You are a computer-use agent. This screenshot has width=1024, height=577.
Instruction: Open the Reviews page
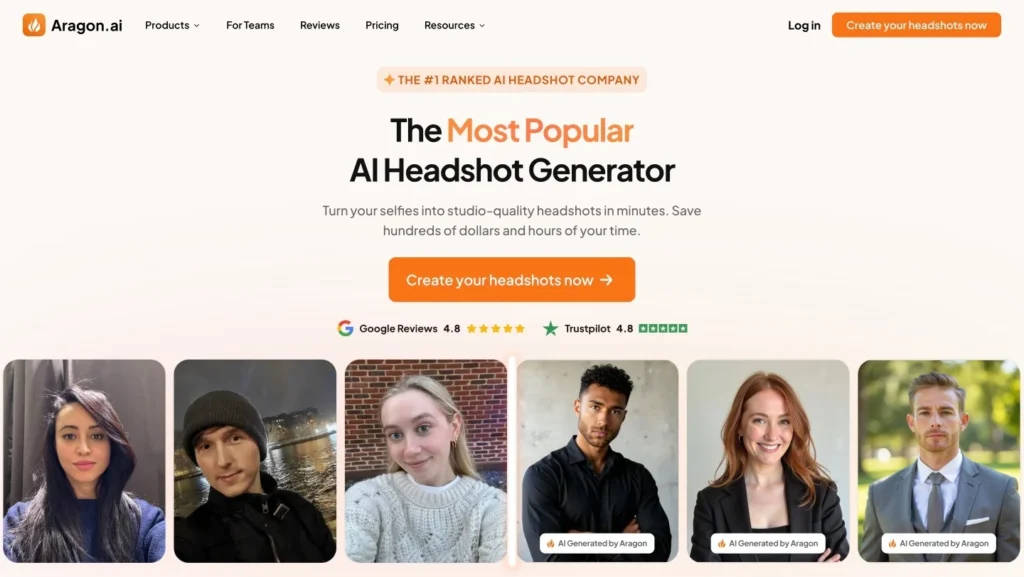pyautogui.click(x=320, y=25)
